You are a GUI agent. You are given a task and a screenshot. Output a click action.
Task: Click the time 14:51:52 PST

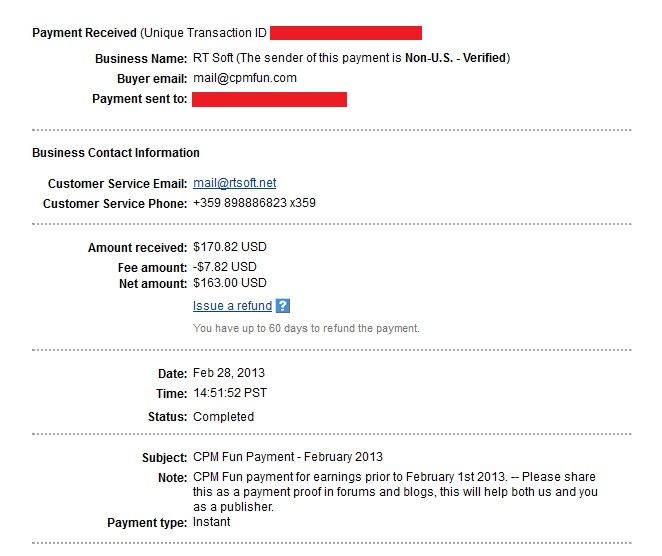(x=230, y=393)
